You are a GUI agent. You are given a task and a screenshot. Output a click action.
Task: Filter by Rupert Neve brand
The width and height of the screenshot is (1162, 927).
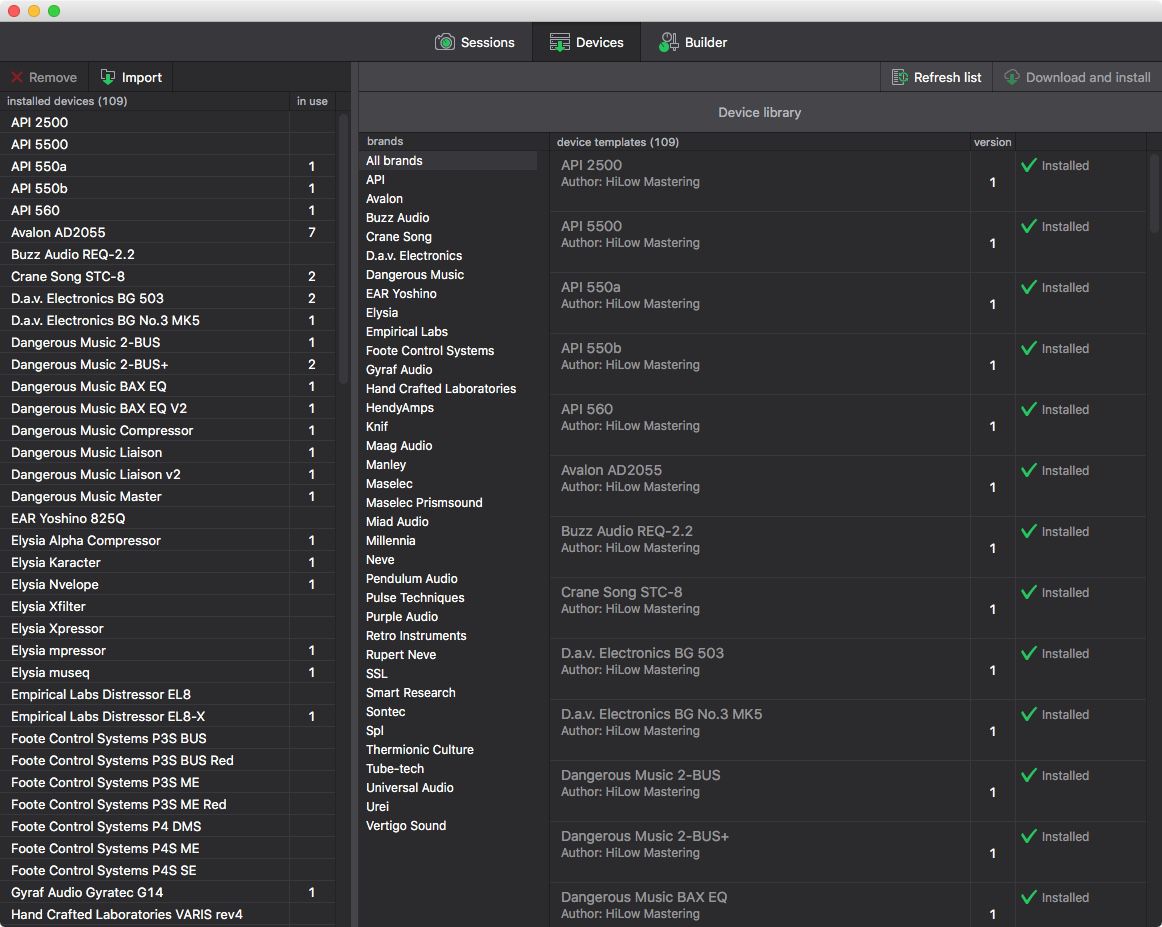(x=448, y=654)
